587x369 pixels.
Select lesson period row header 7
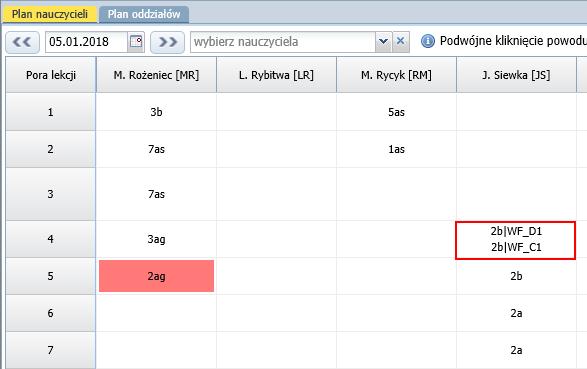51,350
